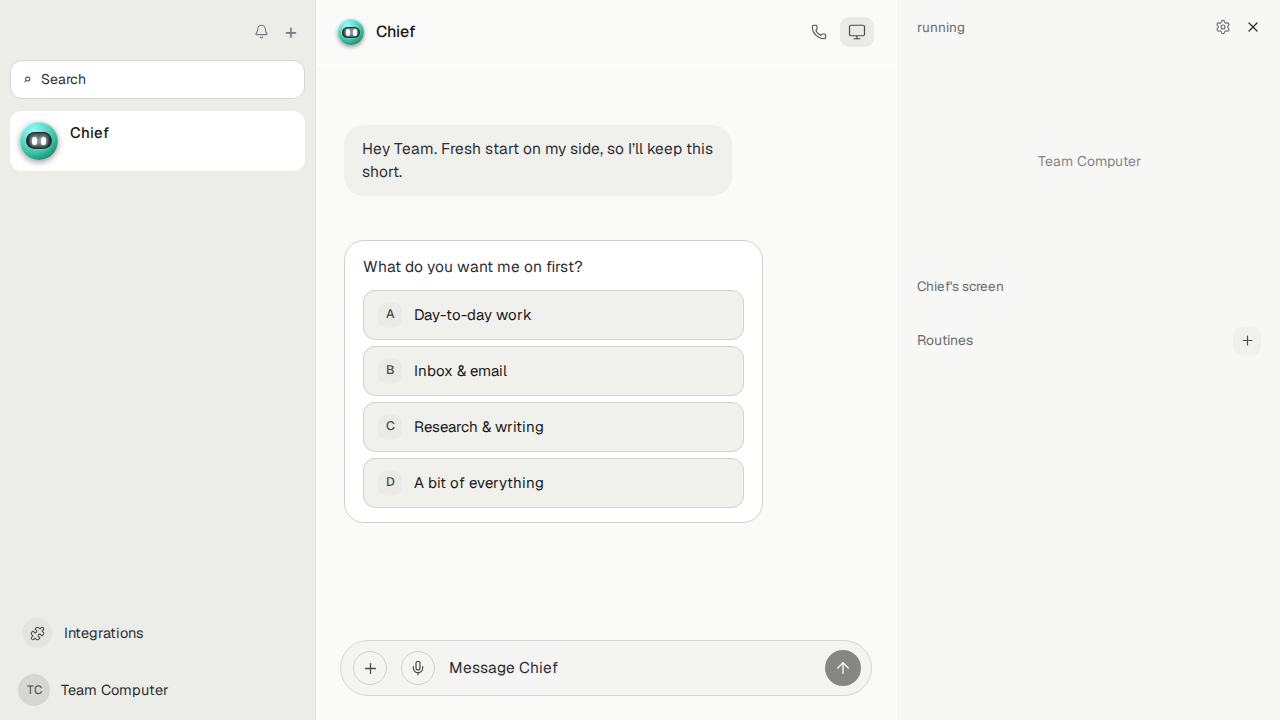Toggle the computer screen panel icon
The height and width of the screenshot is (720, 1280).
click(857, 32)
